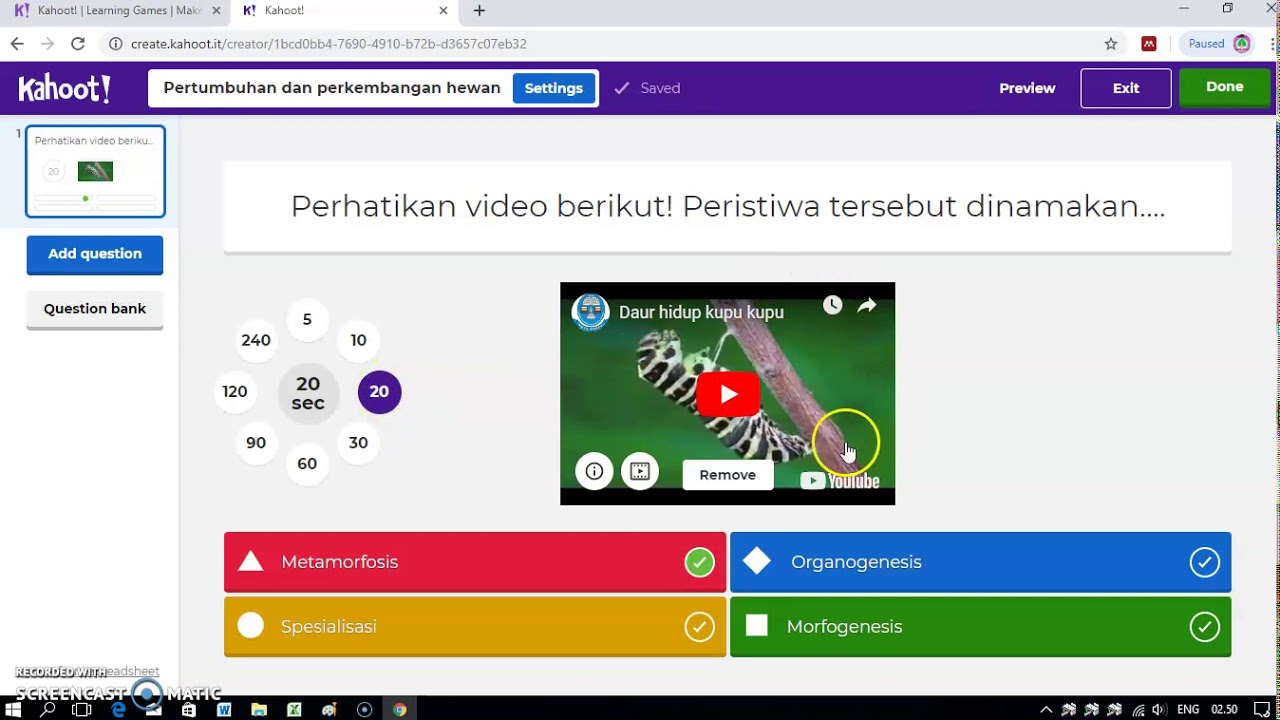Open the red browser extension icon

pos(1149,44)
